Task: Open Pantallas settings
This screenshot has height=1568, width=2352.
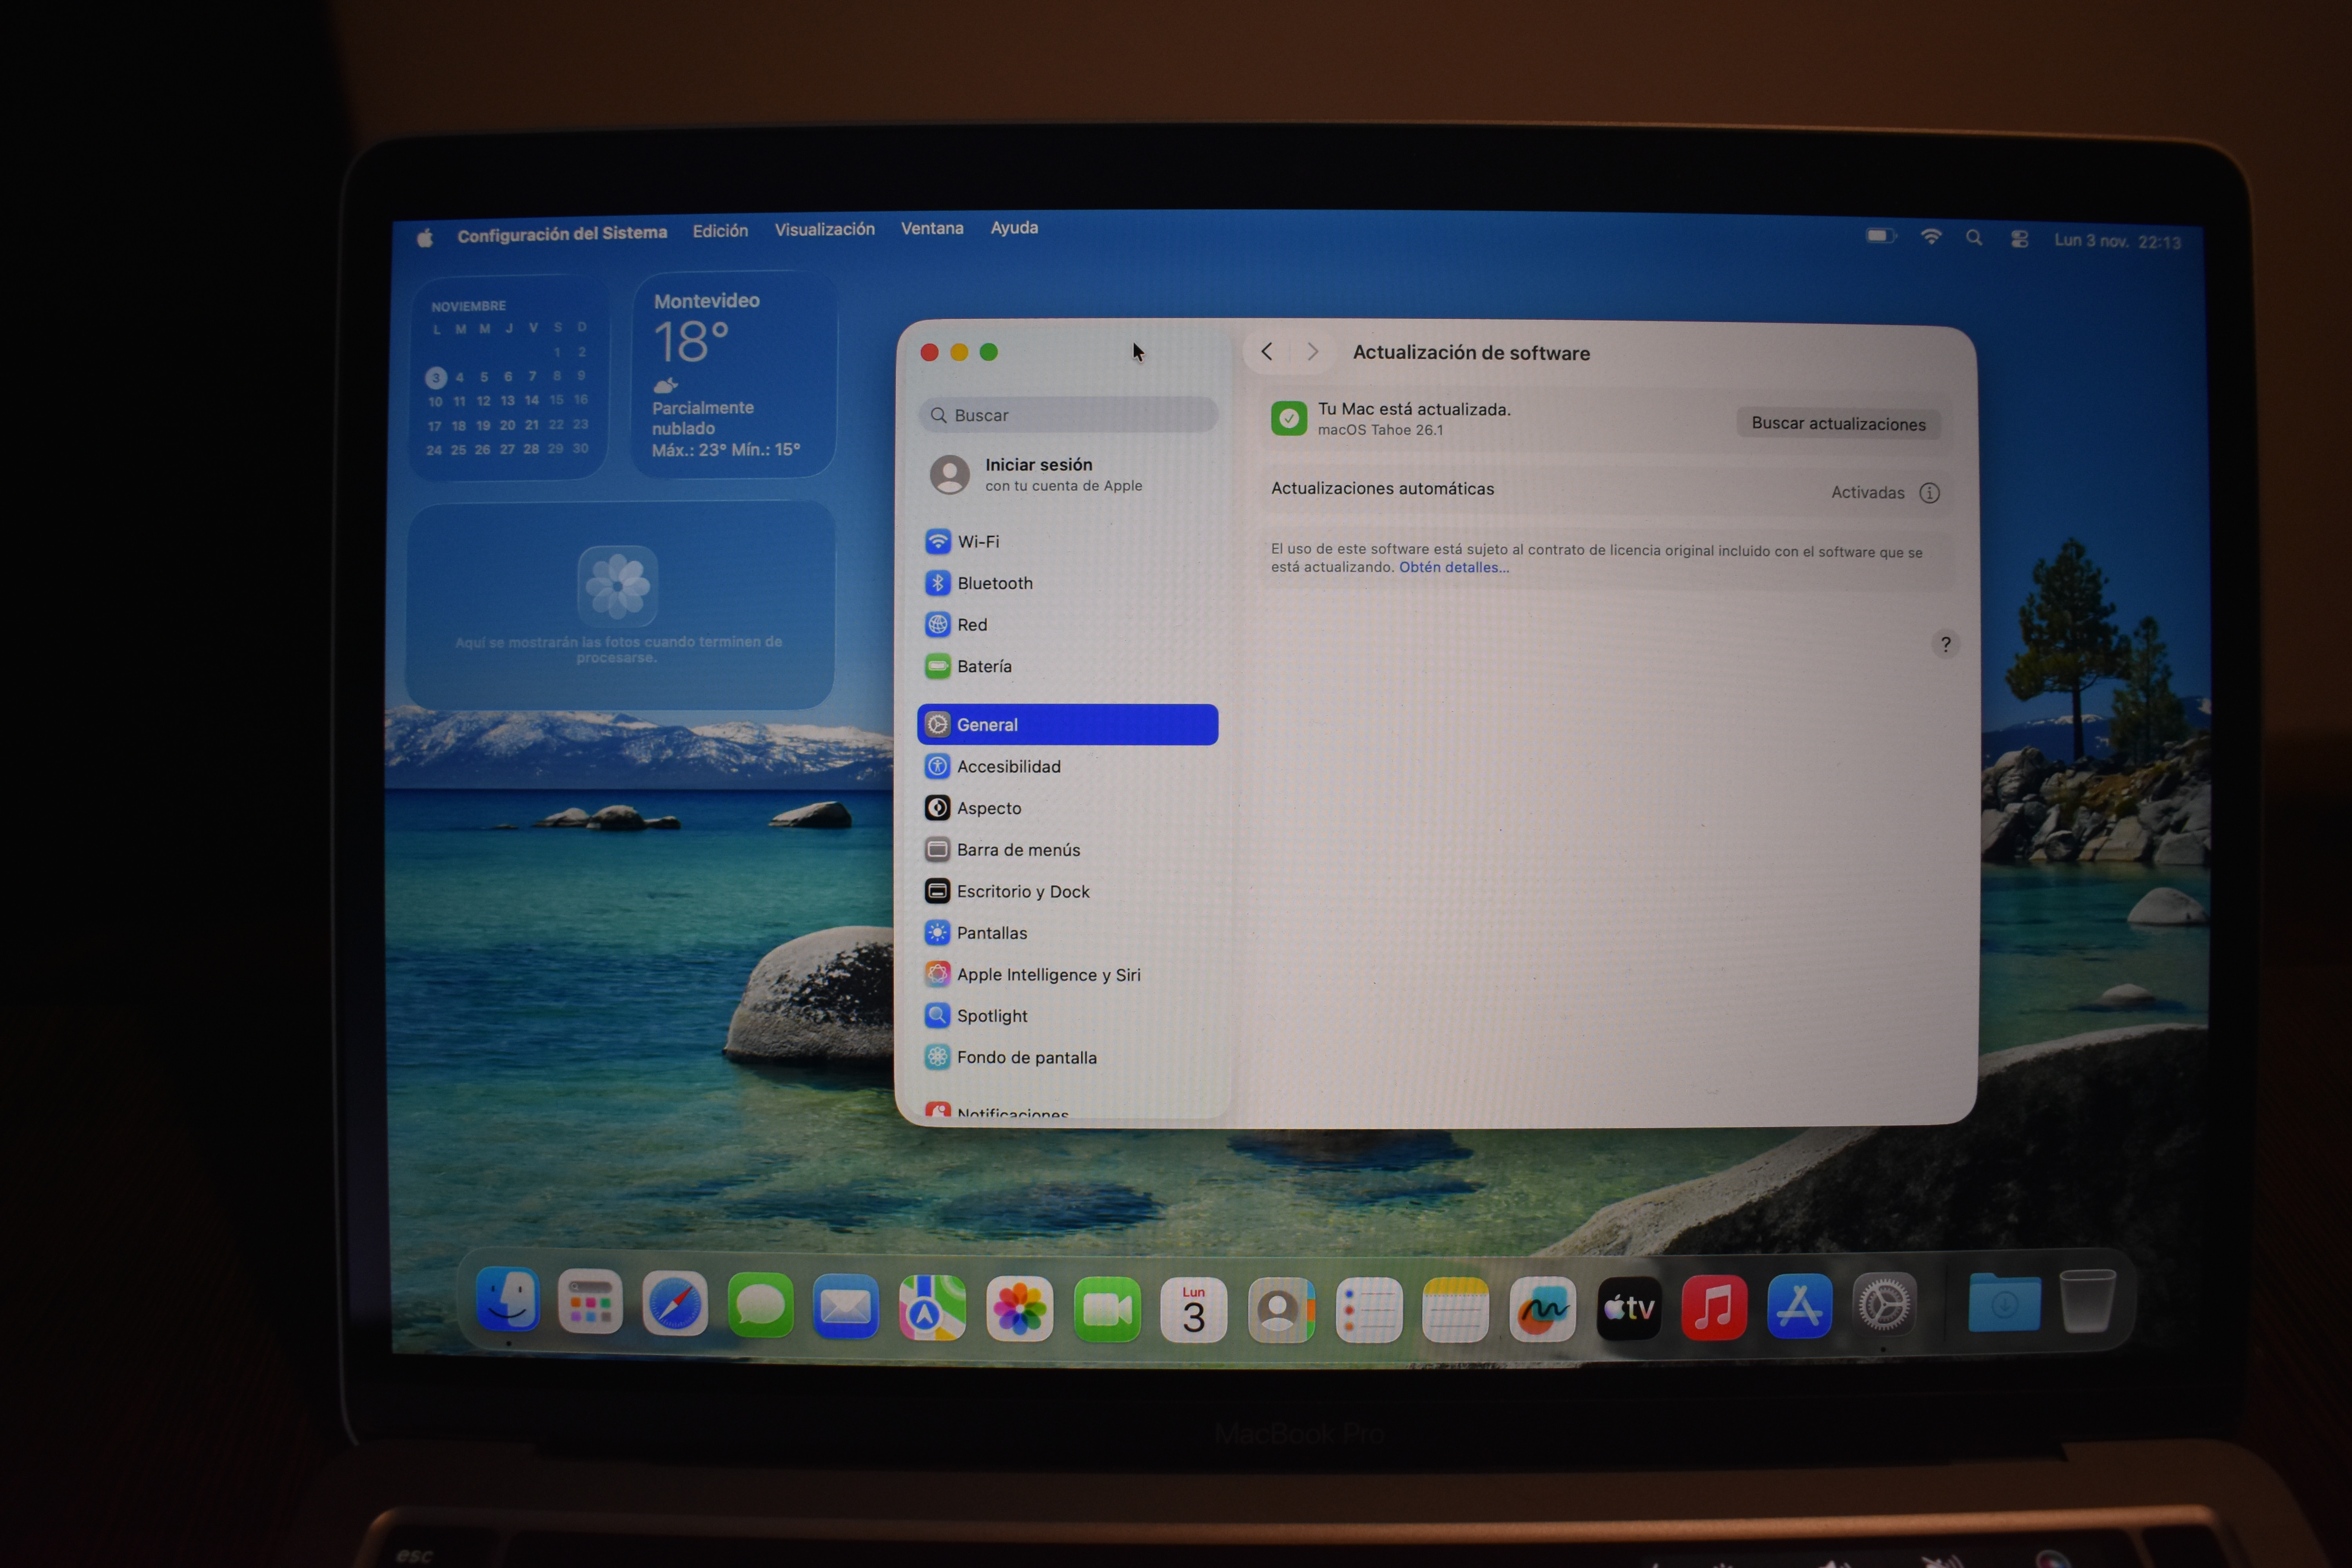Action: (1067, 933)
